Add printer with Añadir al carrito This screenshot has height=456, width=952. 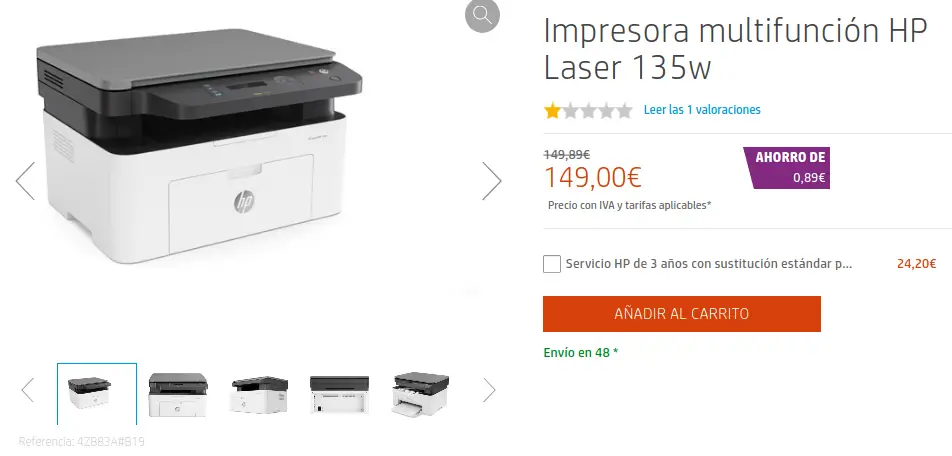point(682,314)
